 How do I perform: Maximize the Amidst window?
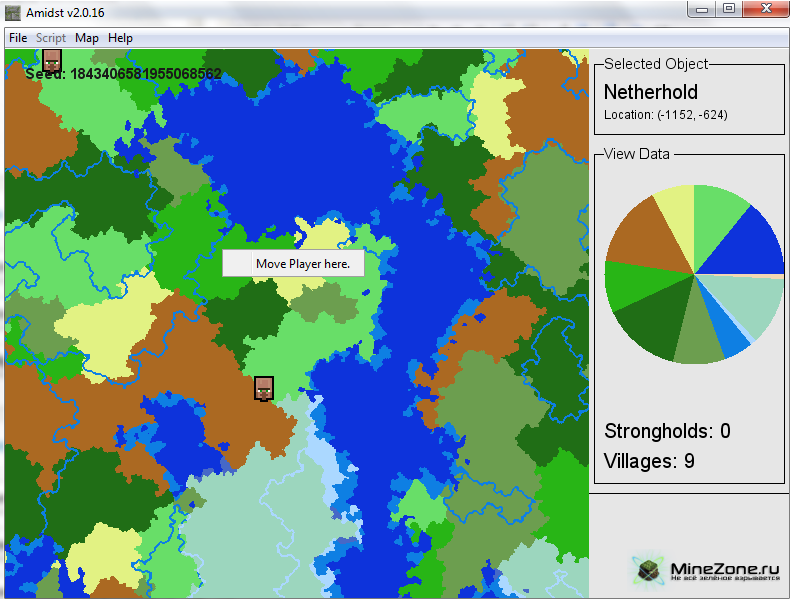click(x=728, y=8)
